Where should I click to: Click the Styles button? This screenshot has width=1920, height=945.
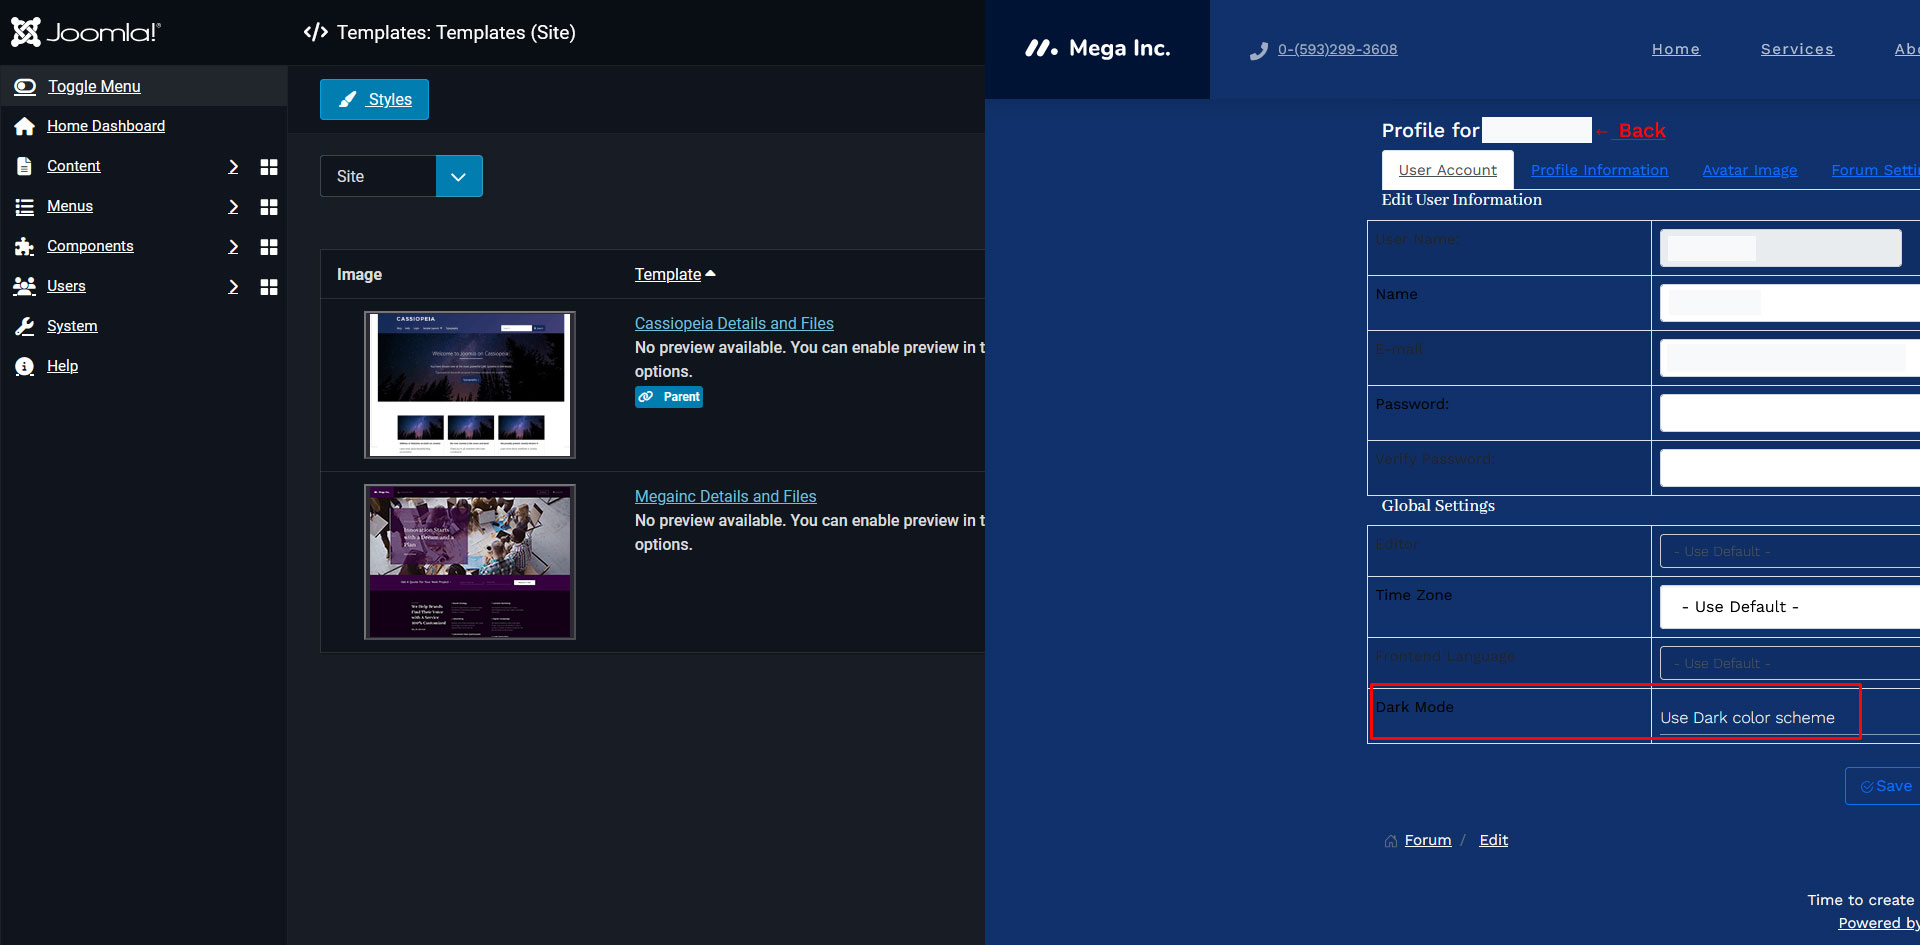click(374, 100)
